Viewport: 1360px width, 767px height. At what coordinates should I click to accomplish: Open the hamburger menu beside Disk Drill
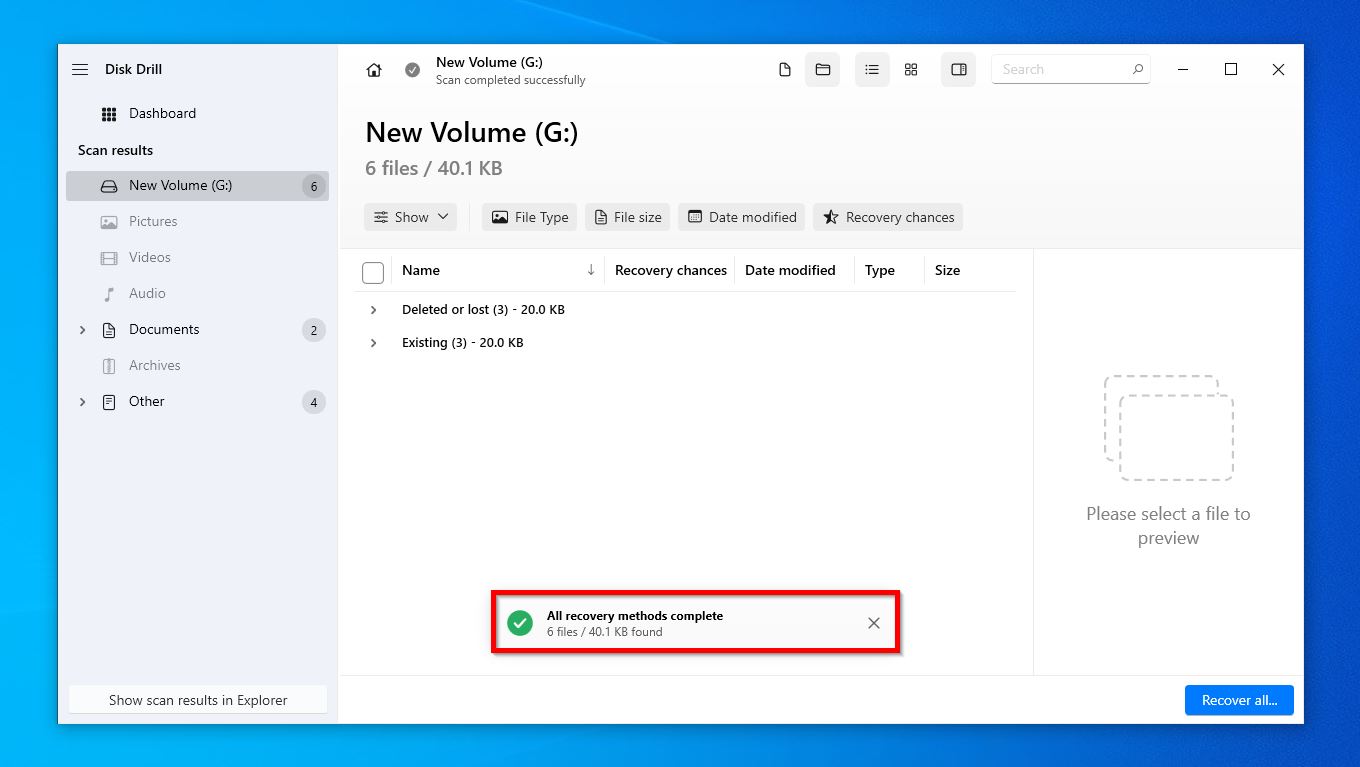click(x=80, y=70)
